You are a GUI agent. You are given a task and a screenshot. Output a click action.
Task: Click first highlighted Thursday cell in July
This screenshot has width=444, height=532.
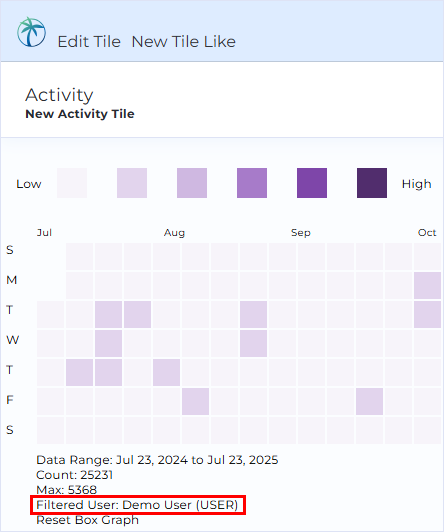[x=79, y=372]
